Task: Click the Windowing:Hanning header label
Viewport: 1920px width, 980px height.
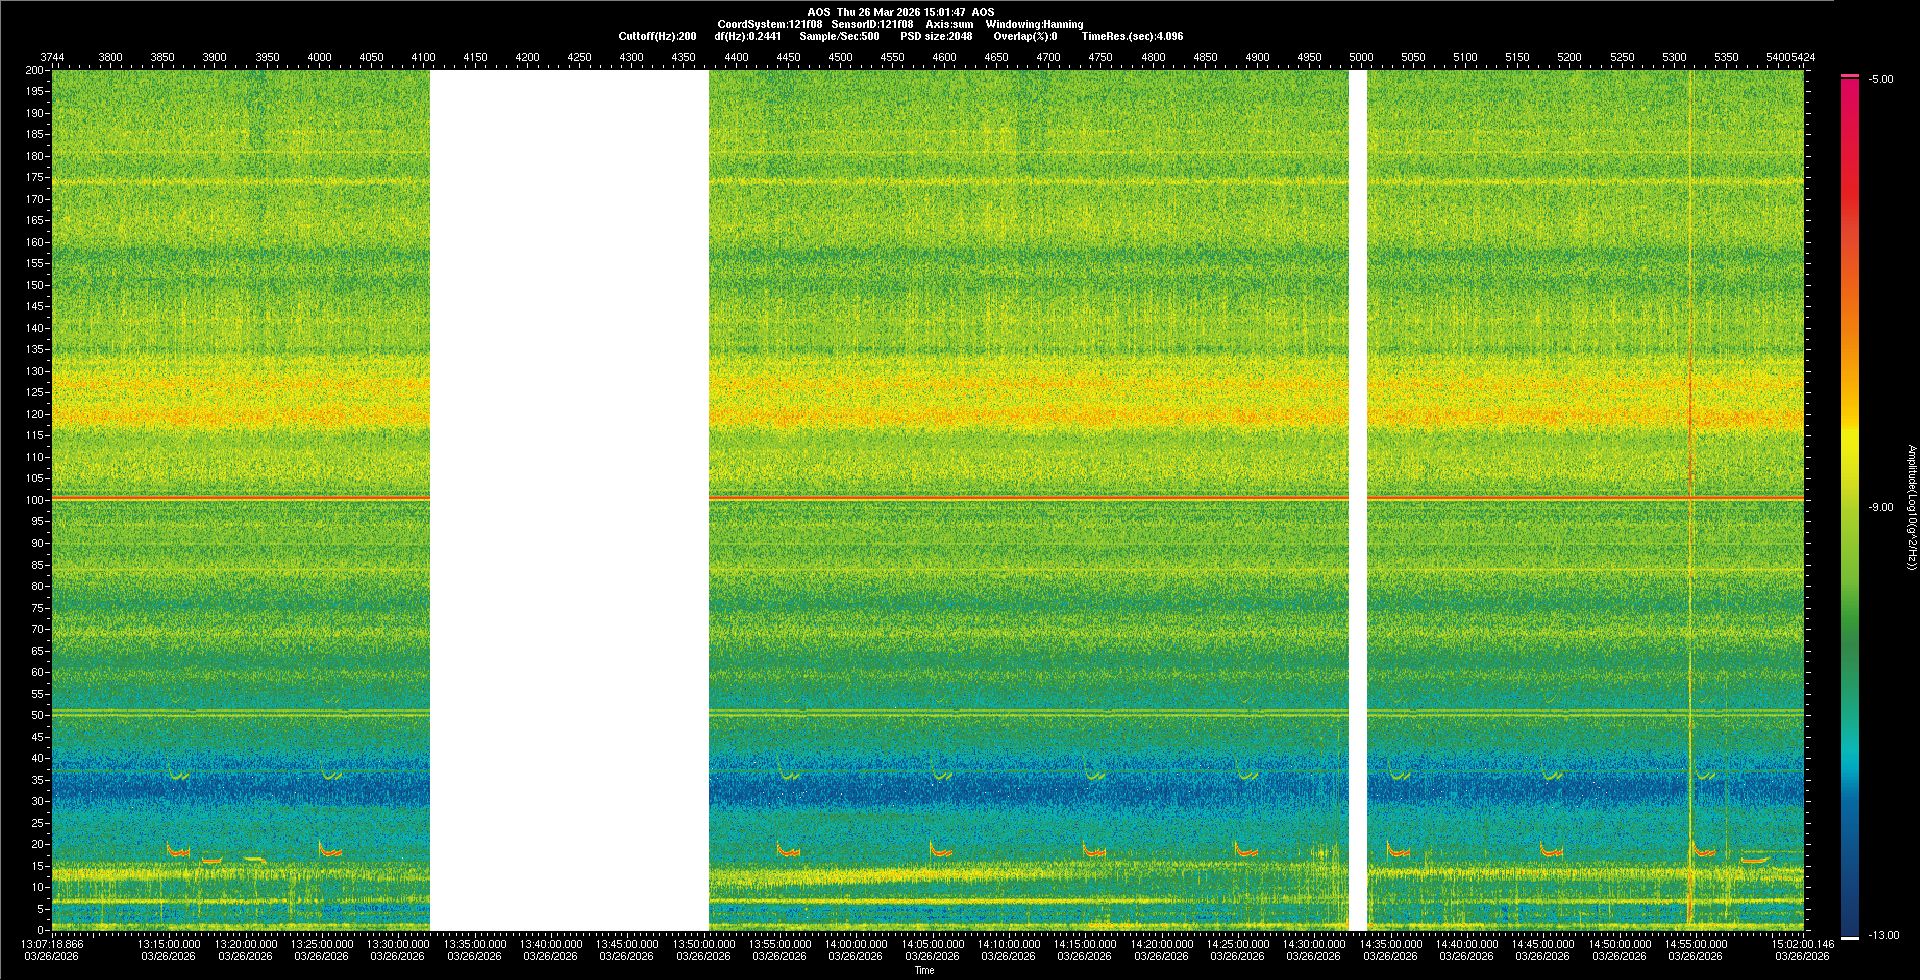Action: click(1034, 25)
